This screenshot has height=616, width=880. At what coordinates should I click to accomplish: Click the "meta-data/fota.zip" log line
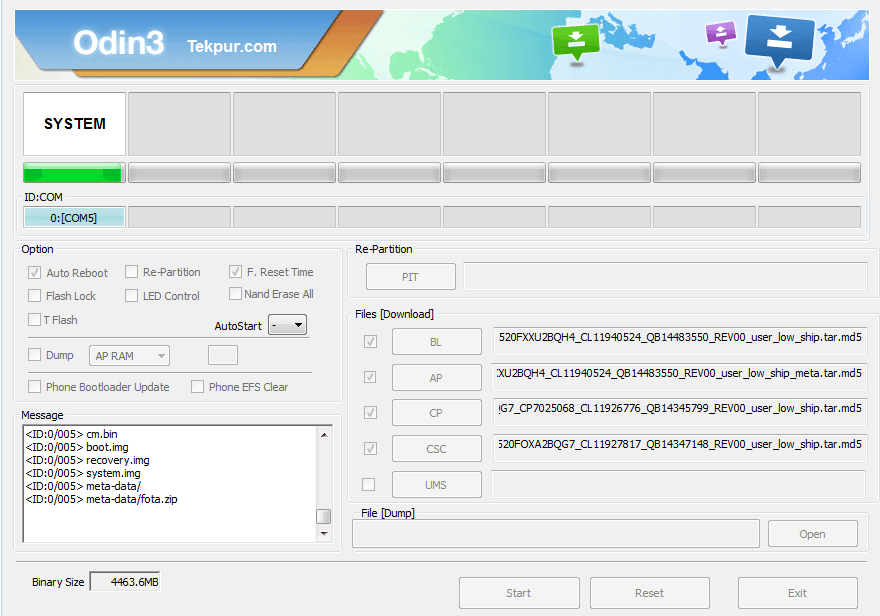102,499
